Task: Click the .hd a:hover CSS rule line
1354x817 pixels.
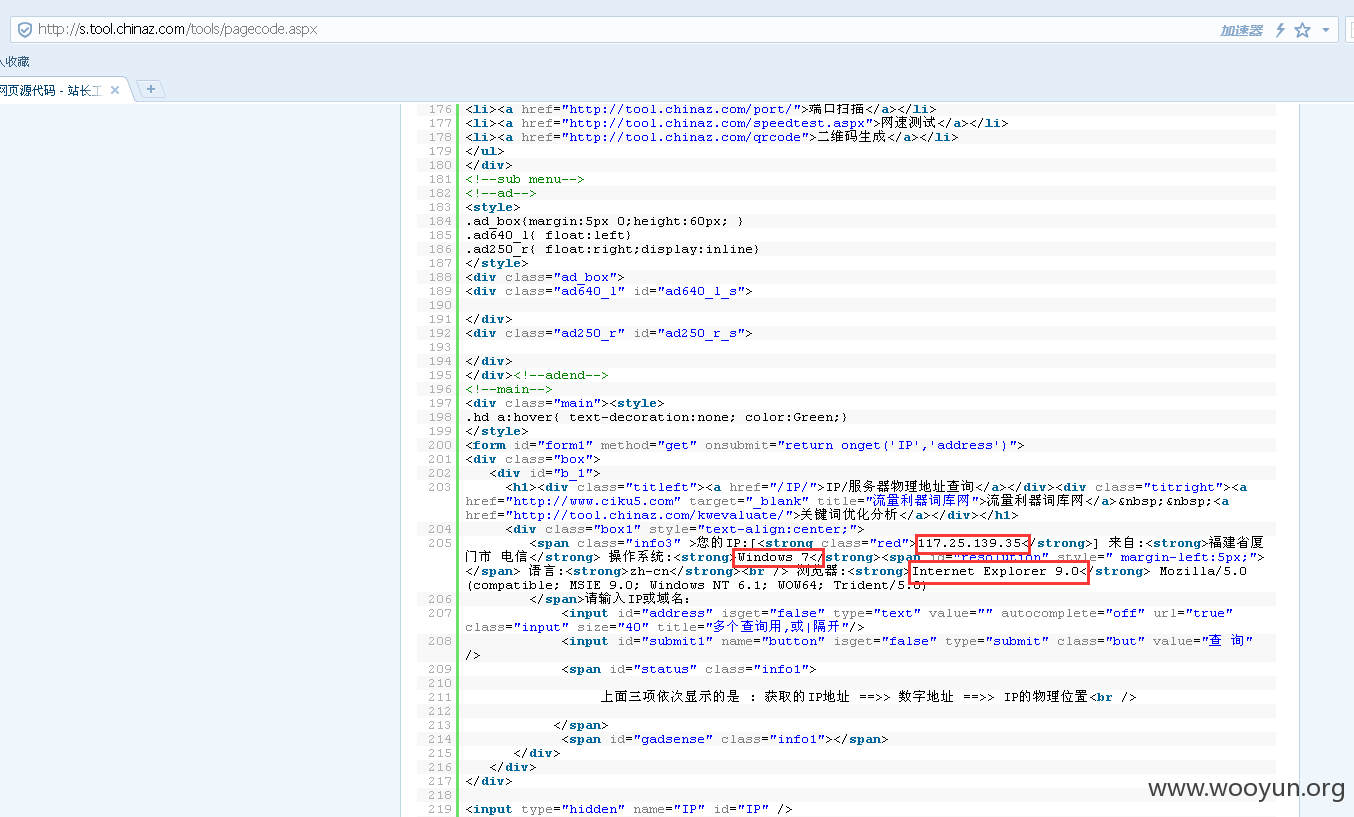Action: click(657, 417)
